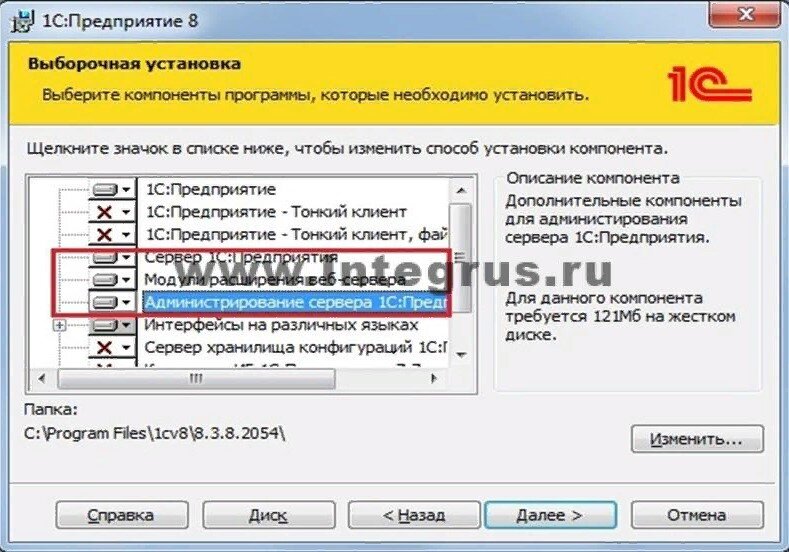Click the vertical scrollbar down arrow
The height and width of the screenshot is (552, 789).
[x=461, y=355]
